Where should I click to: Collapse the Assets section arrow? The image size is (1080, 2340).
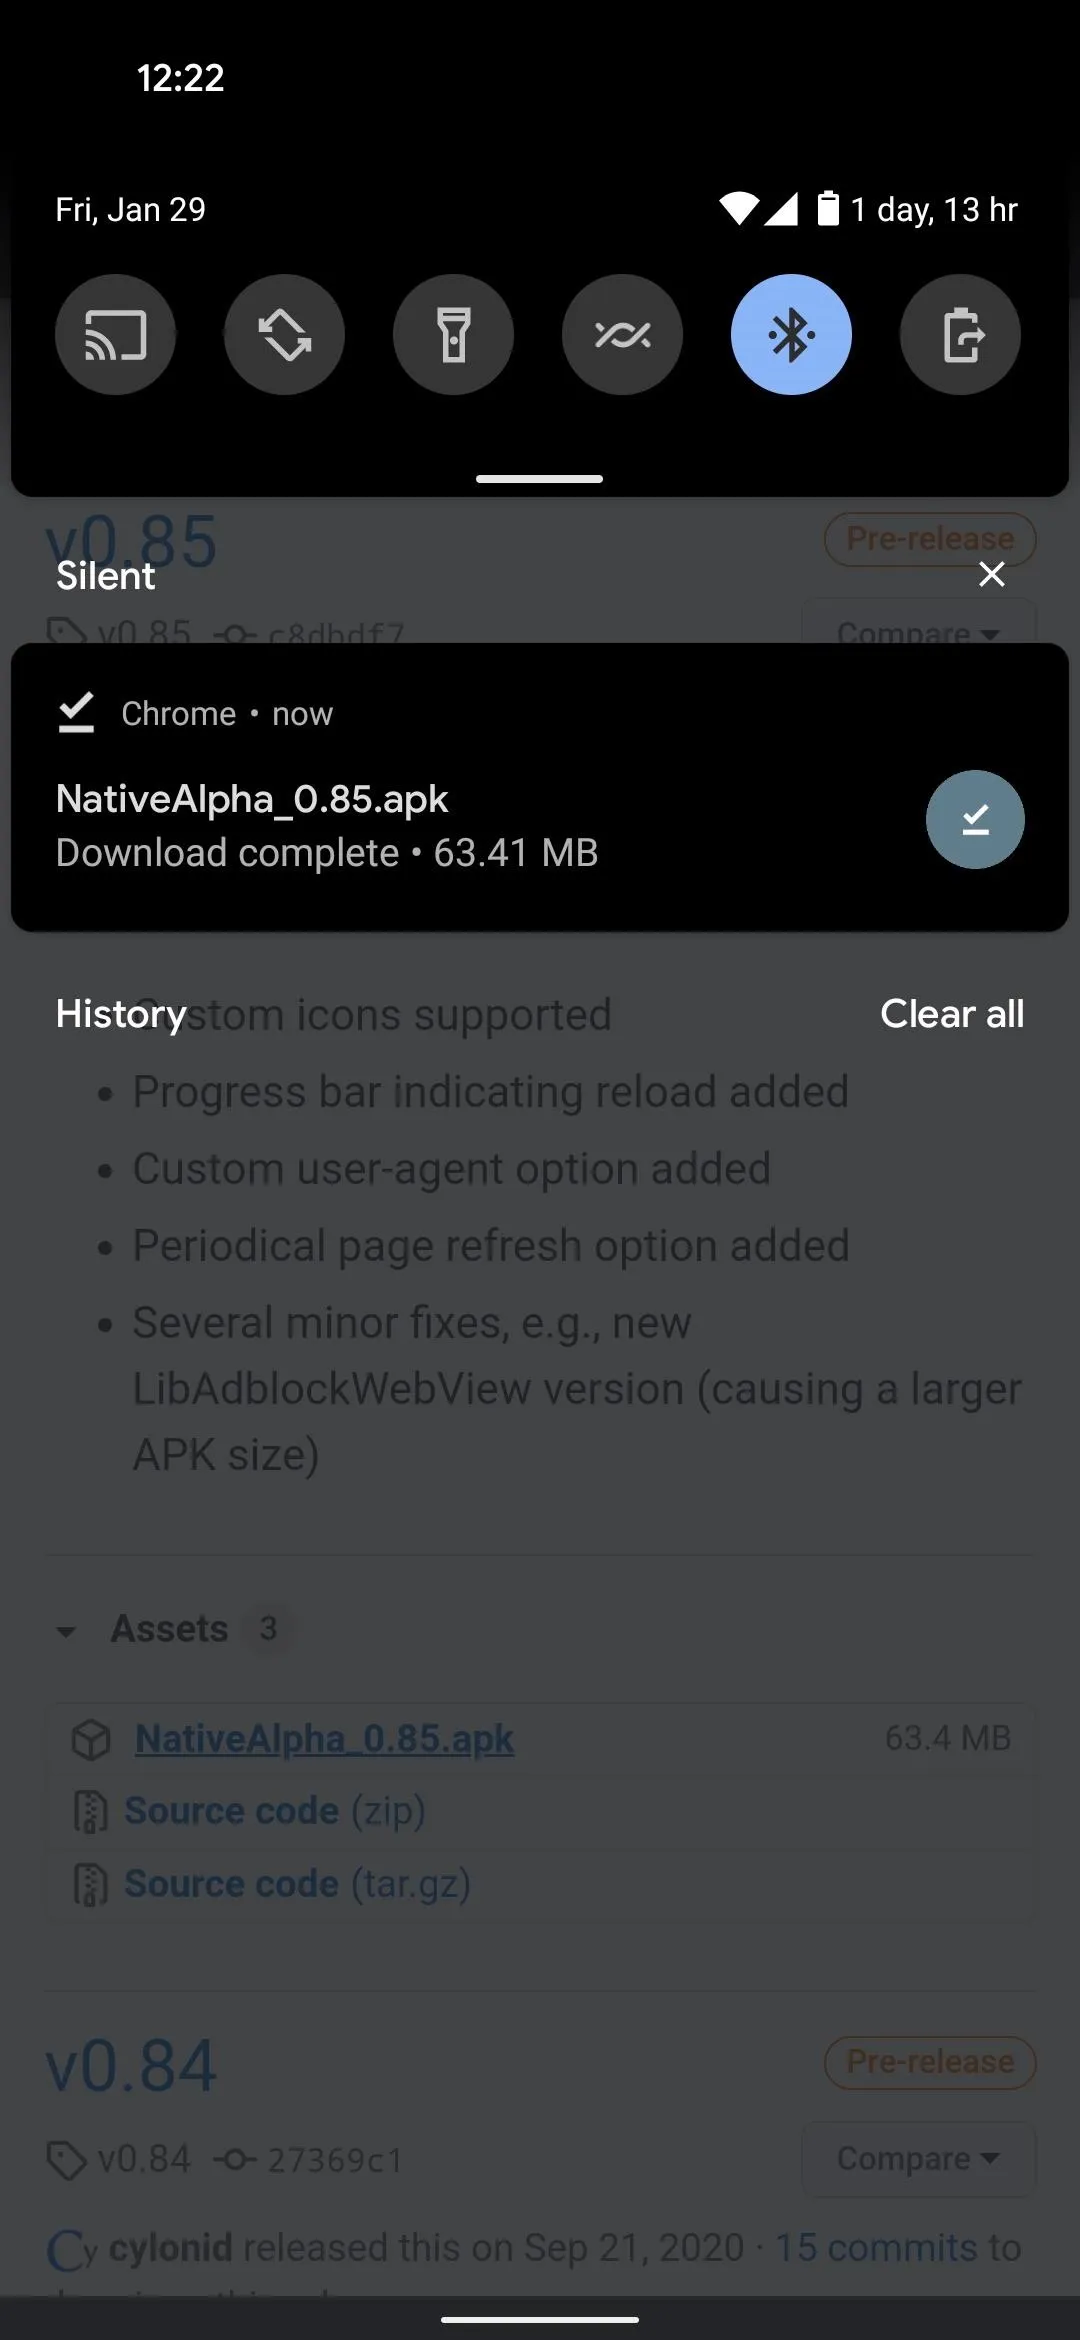point(66,1631)
